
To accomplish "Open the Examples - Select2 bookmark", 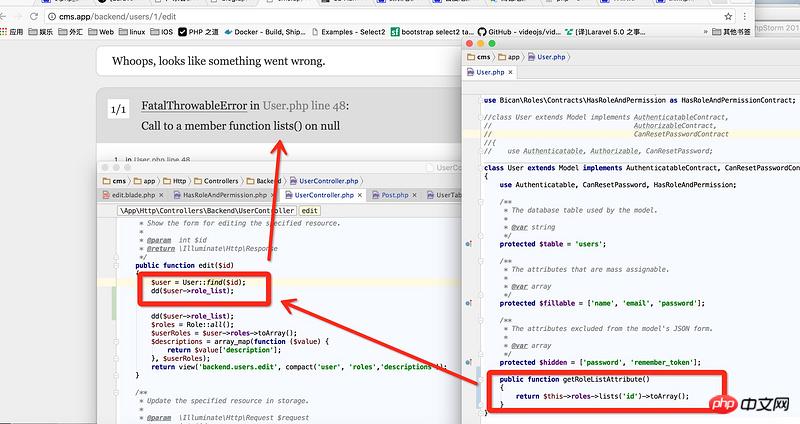I will 350,32.
